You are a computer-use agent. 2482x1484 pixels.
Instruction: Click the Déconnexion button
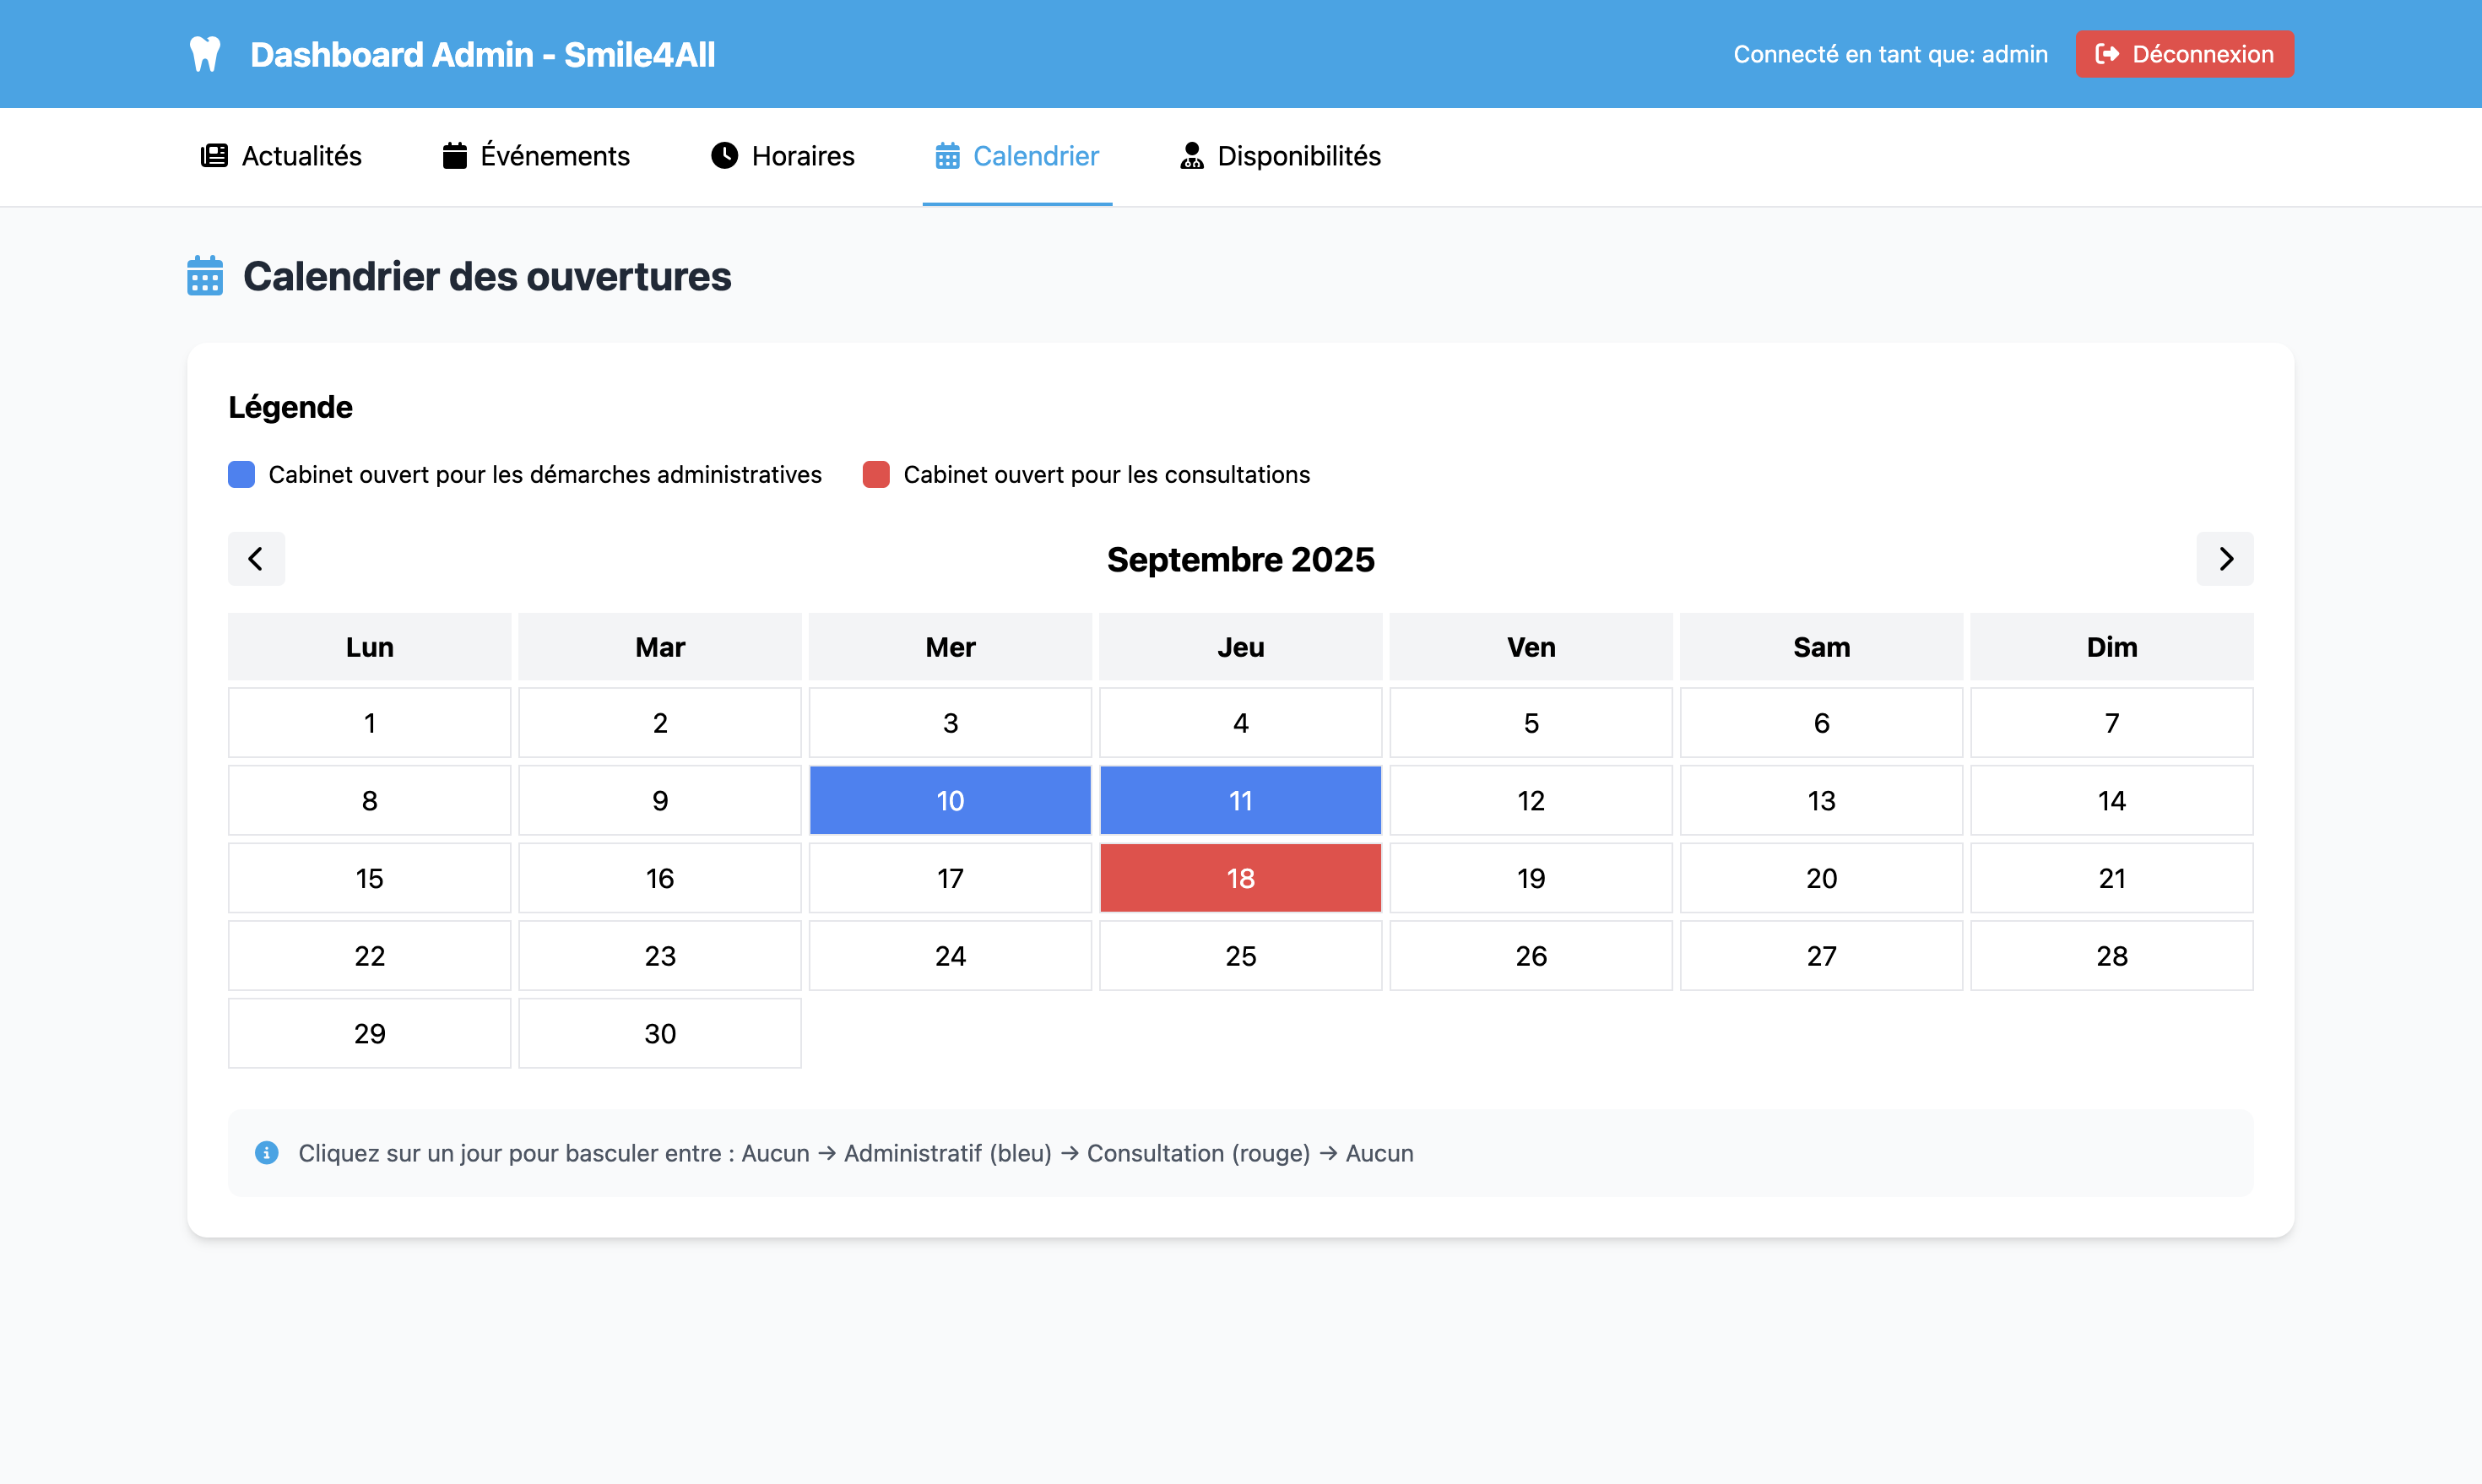tap(2184, 54)
